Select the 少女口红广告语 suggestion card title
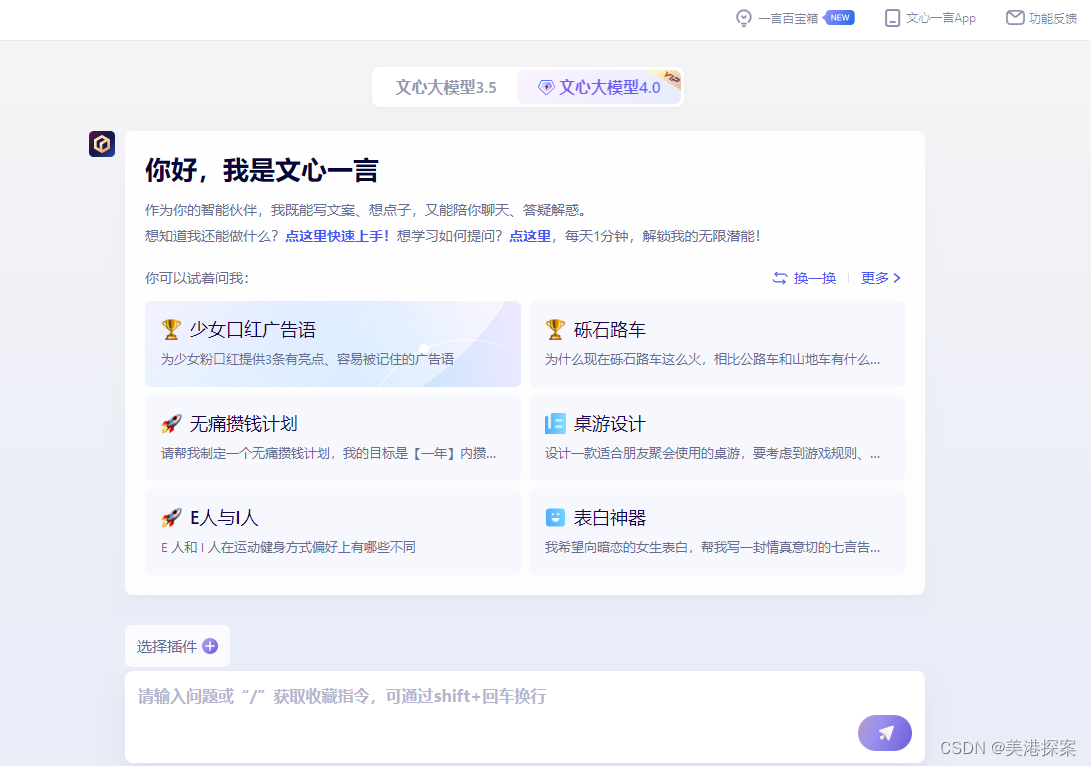This screenshot has width=1091, height=766. click(253, 329)
